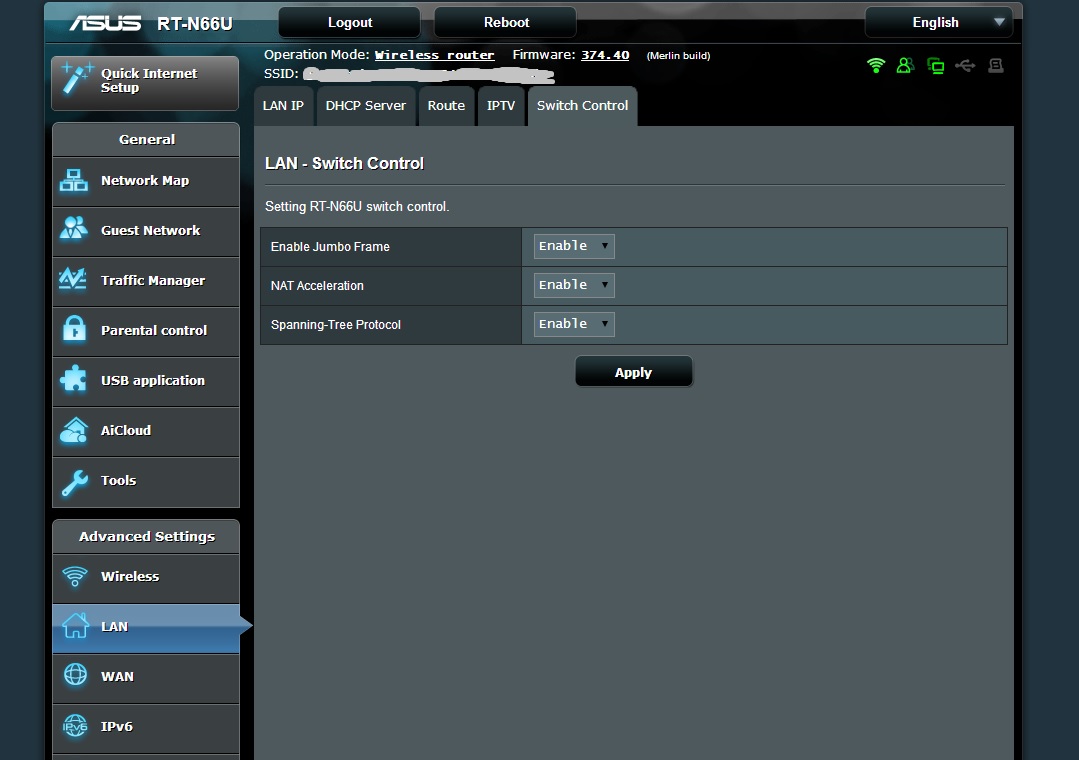Open the Spanning-Tree Protocol dropdown

(x=574, y=324)
